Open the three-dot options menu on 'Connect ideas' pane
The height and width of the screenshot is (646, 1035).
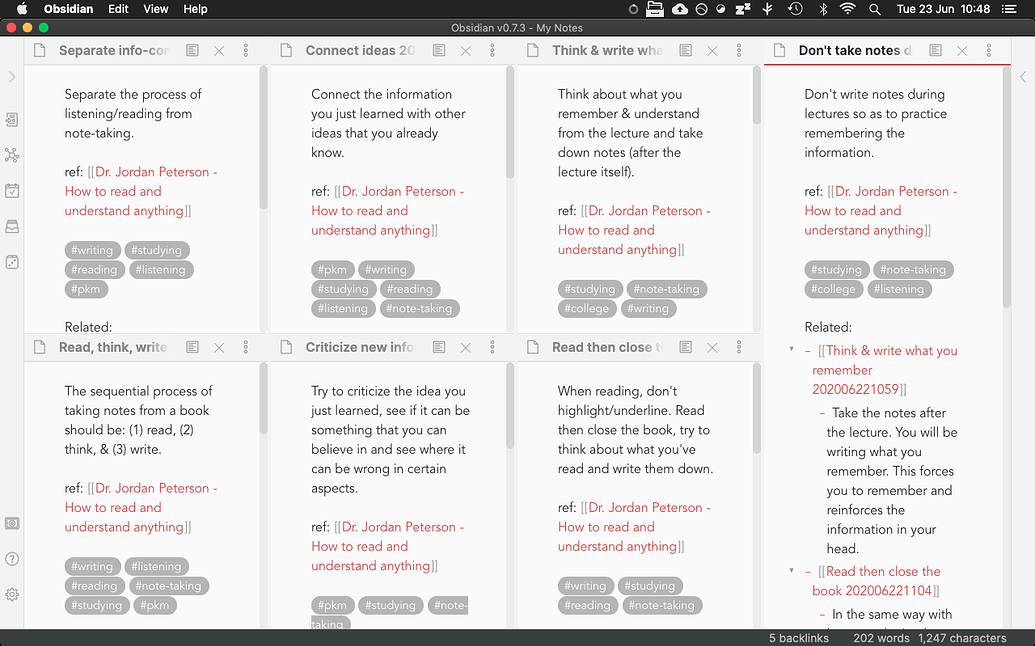[492, 49]
